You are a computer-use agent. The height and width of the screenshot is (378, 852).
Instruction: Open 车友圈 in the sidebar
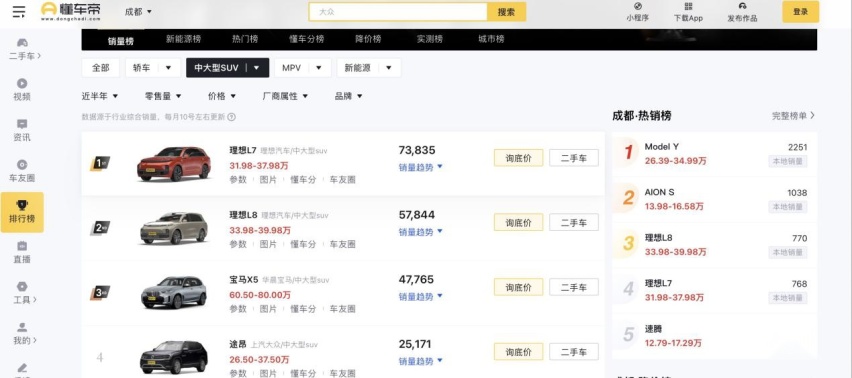[22, 171]
